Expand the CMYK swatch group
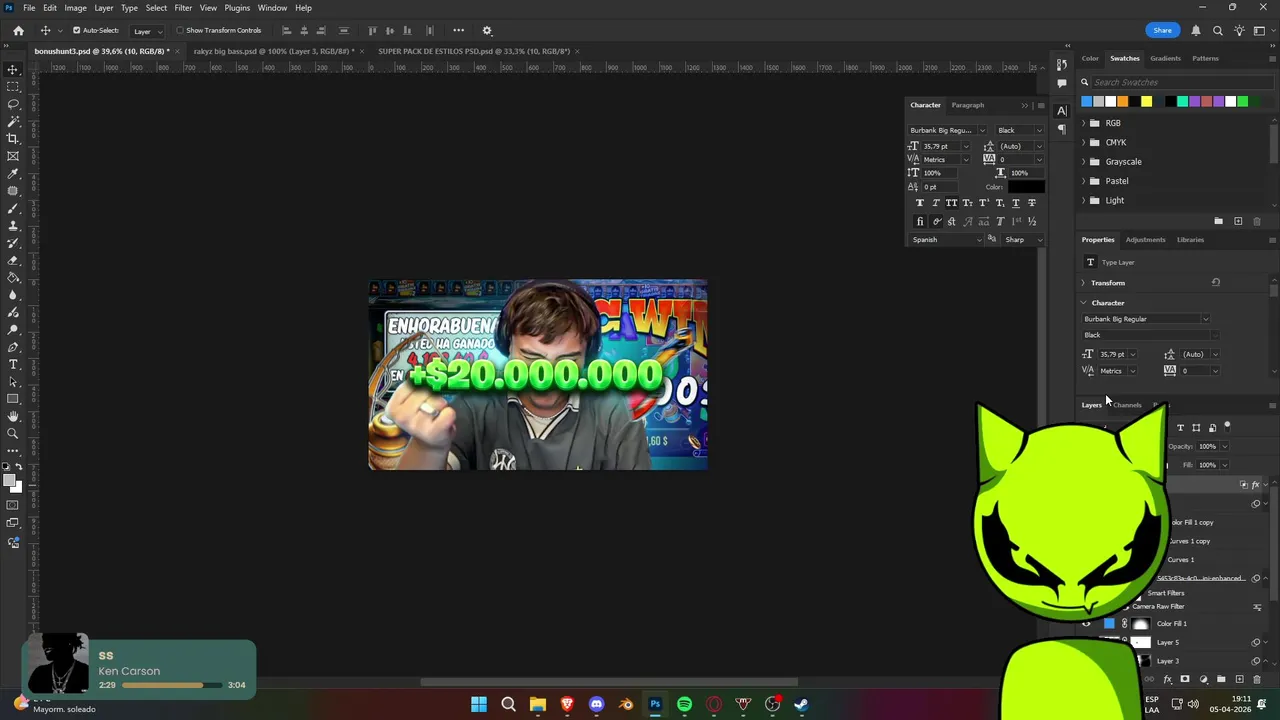This screenshot has height=720, width=1280. coord(1083,142)
